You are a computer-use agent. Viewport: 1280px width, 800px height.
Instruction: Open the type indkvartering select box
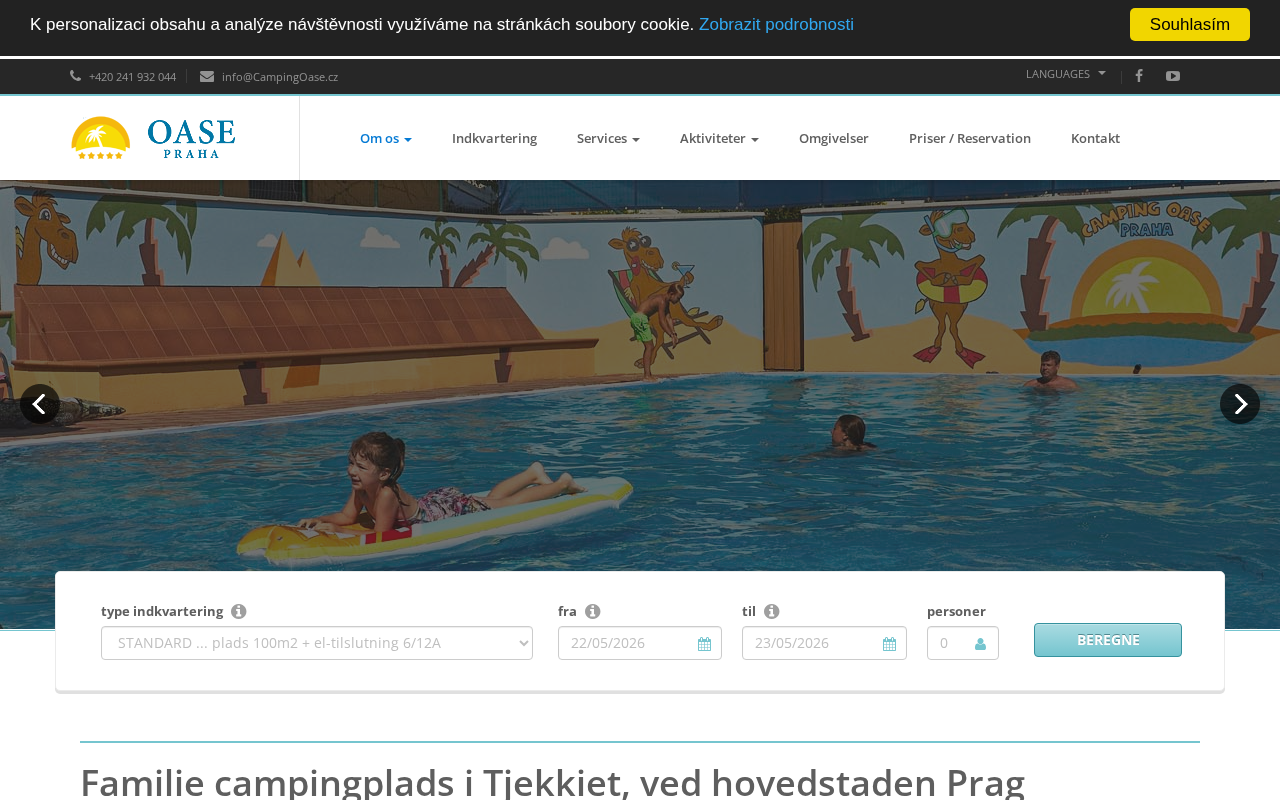point(317,643)
